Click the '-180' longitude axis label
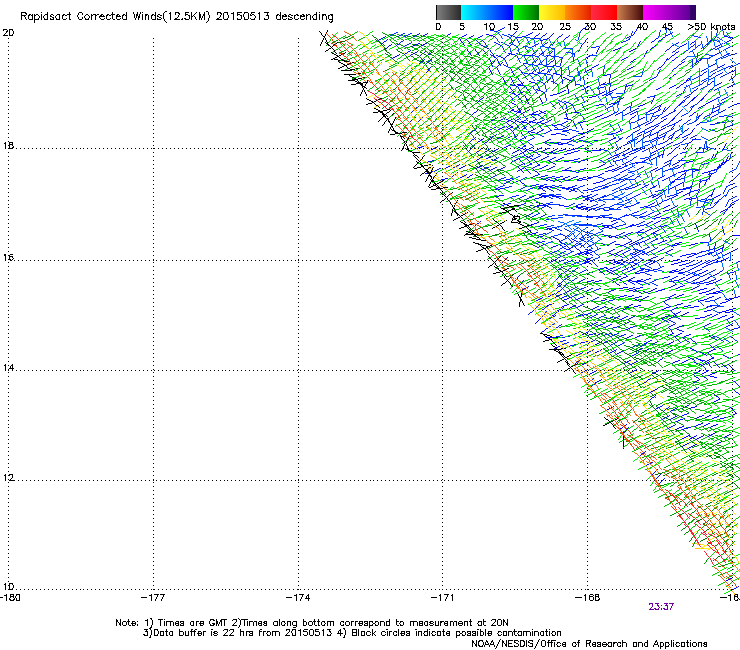740x650 pixels. [x=10, y=598]
